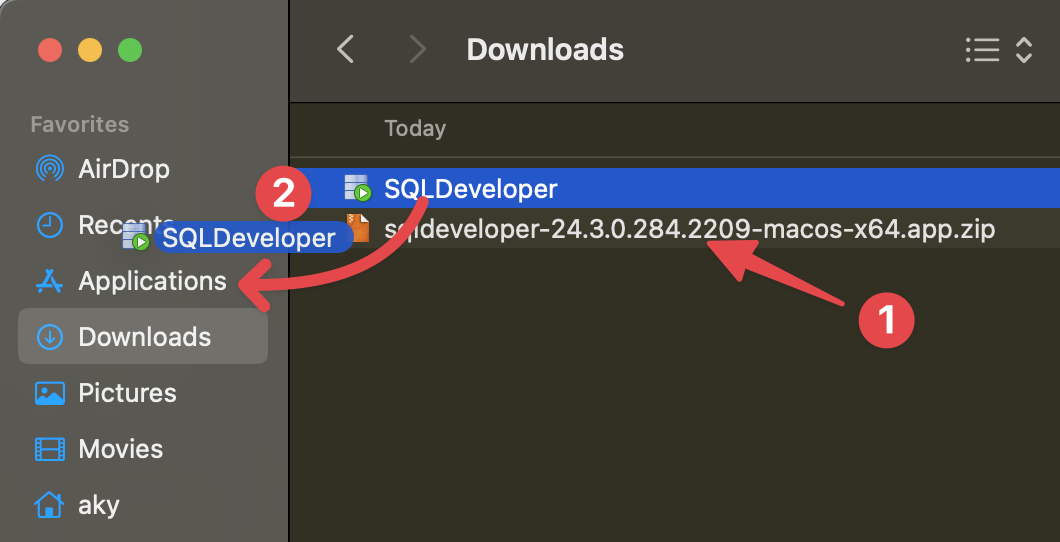
Task: Click the Today group header
Action: pos(415,129)
